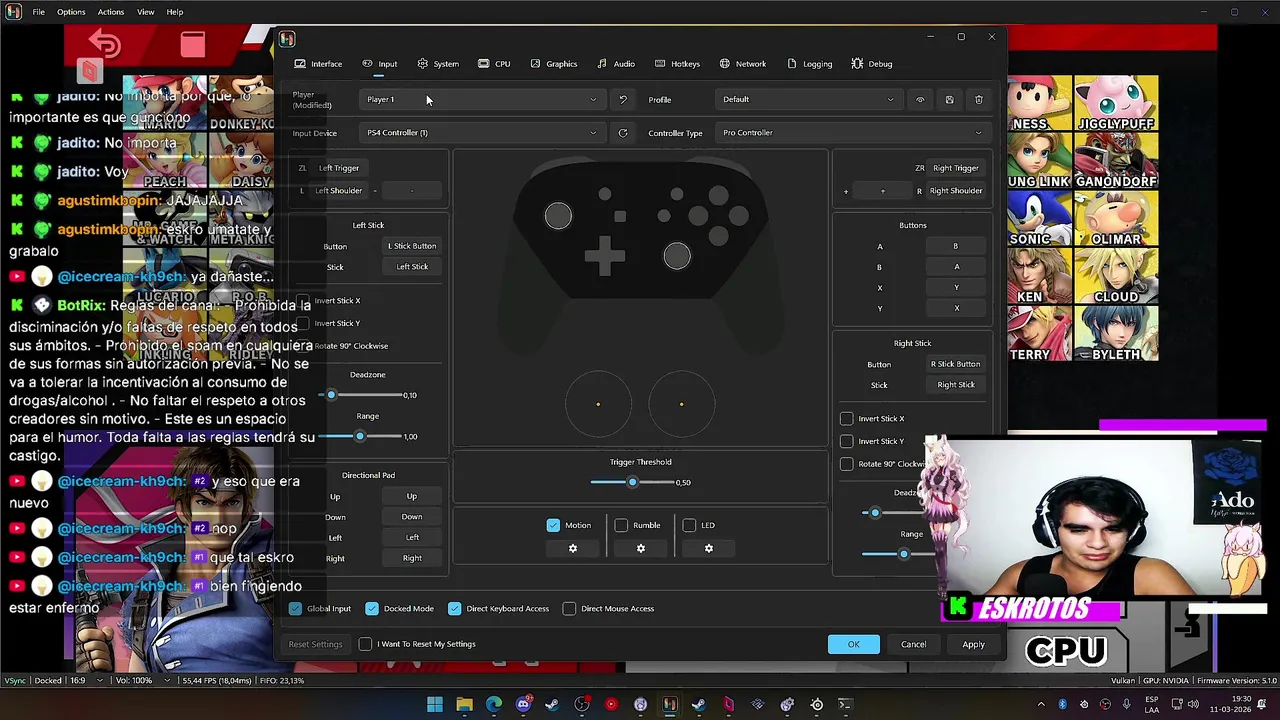Launch Microsoft Edge from taskbar

pos(494,705)
